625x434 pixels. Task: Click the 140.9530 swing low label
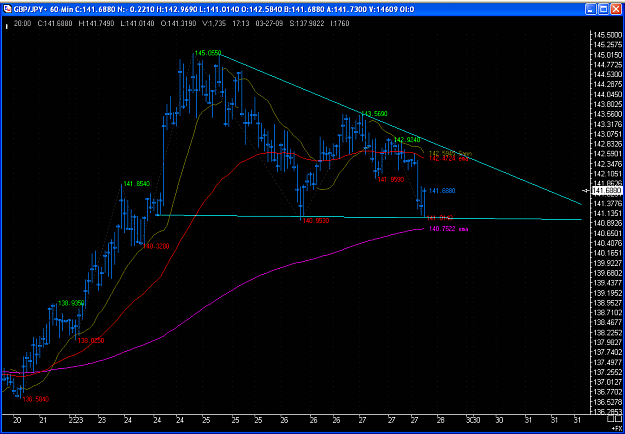(316, 220)
